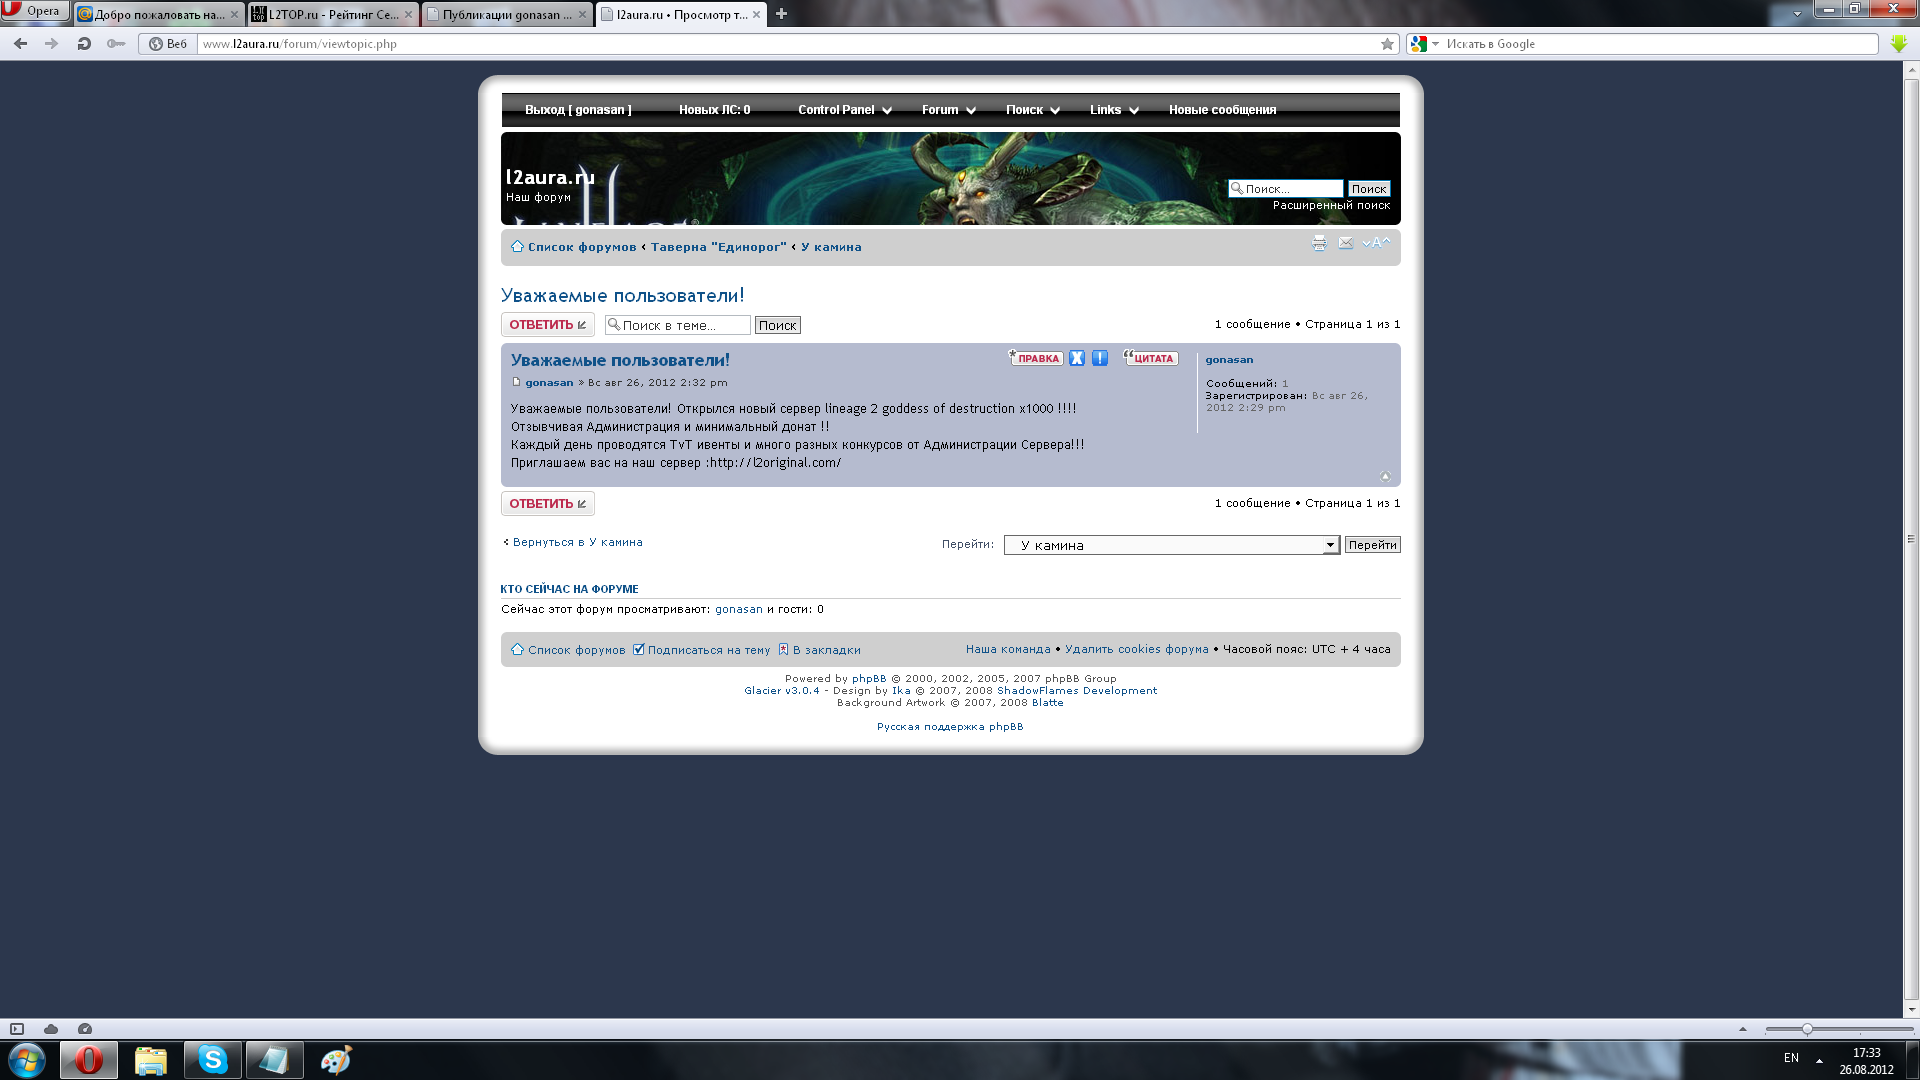1920x1080 pixels.
Task: Delete post using blue X icon
Action: click(x=1077, y=358)
